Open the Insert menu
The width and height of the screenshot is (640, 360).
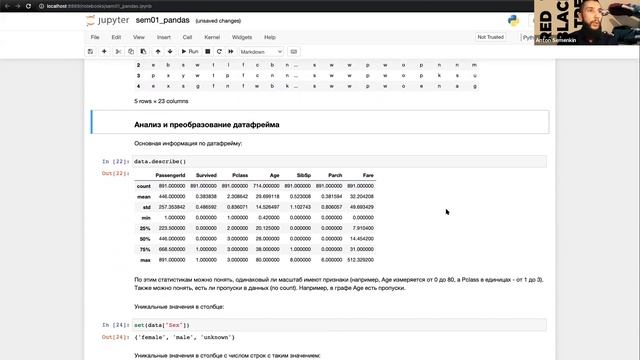164,37
